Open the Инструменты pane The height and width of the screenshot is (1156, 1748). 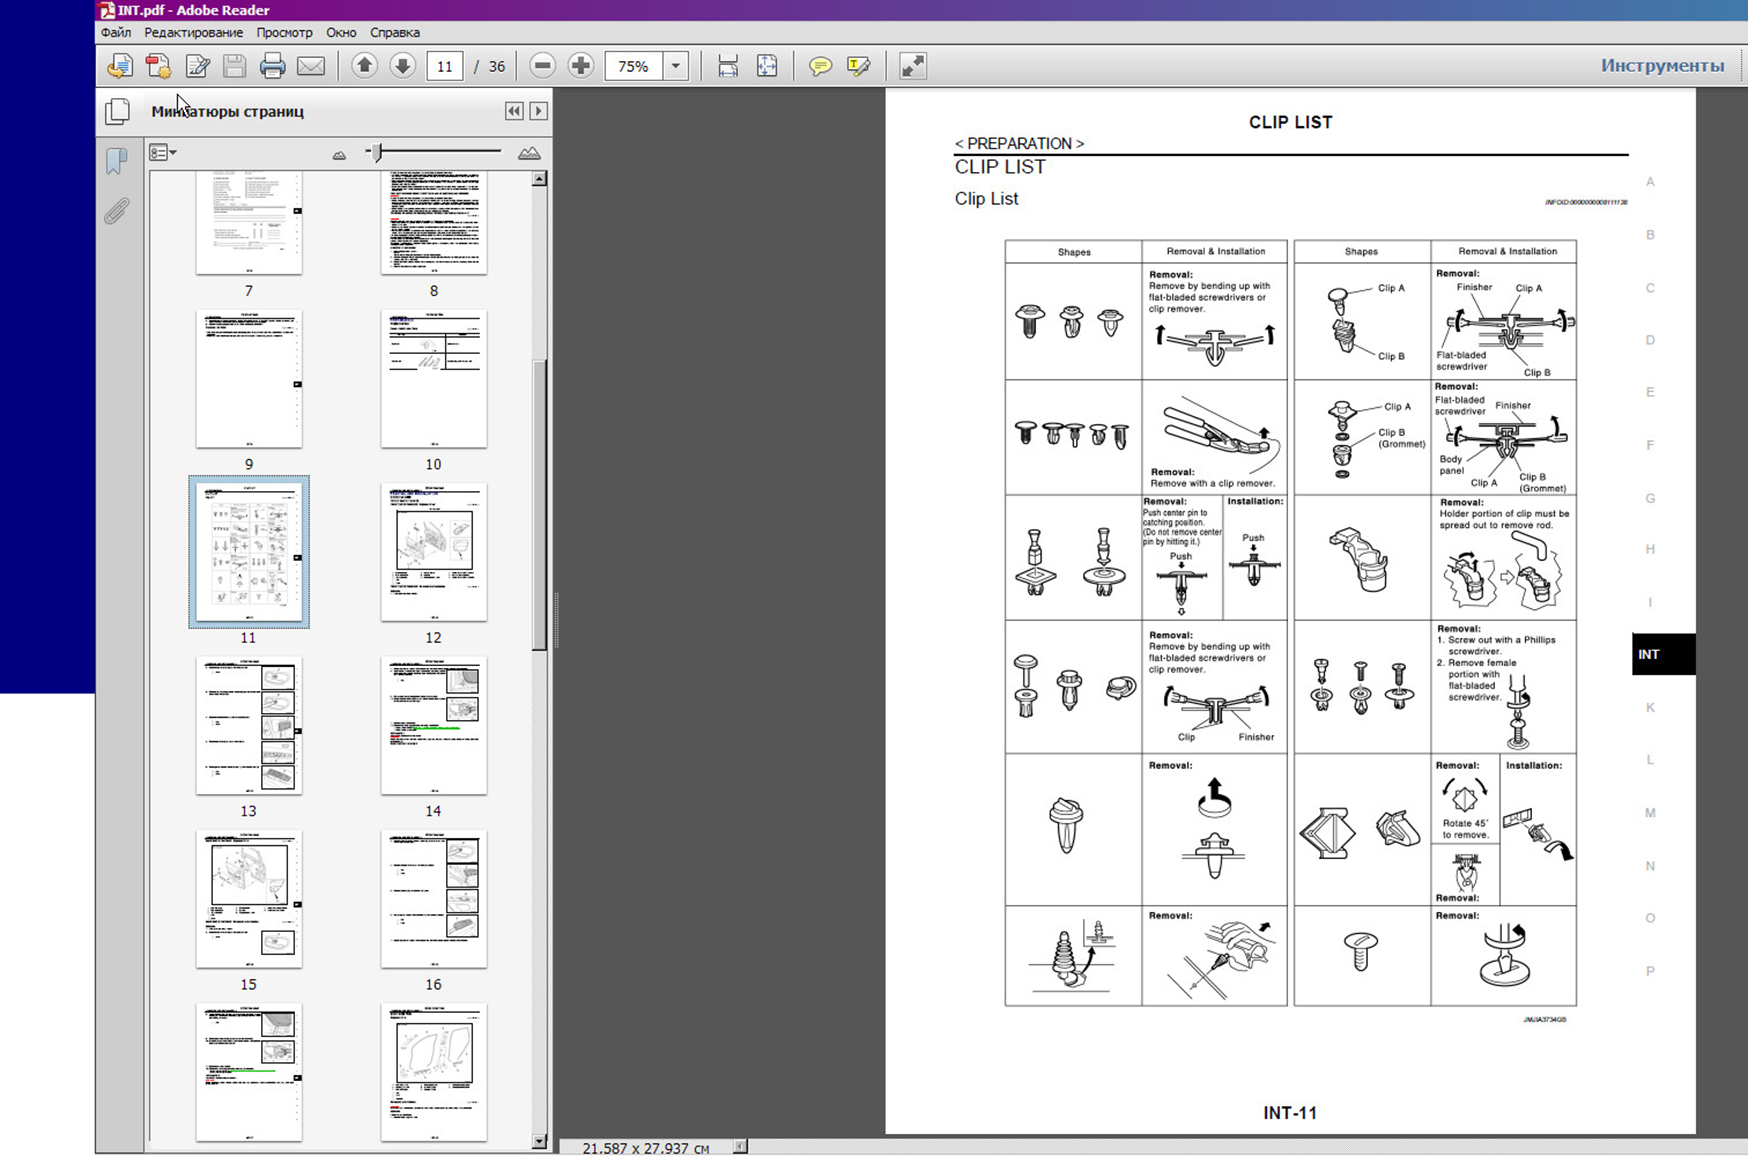[x=1662, y=66]
